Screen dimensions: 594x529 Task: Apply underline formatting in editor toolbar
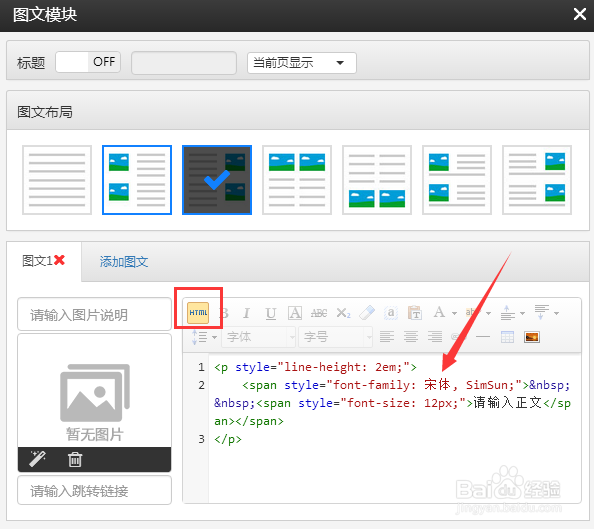coord(270,313)
